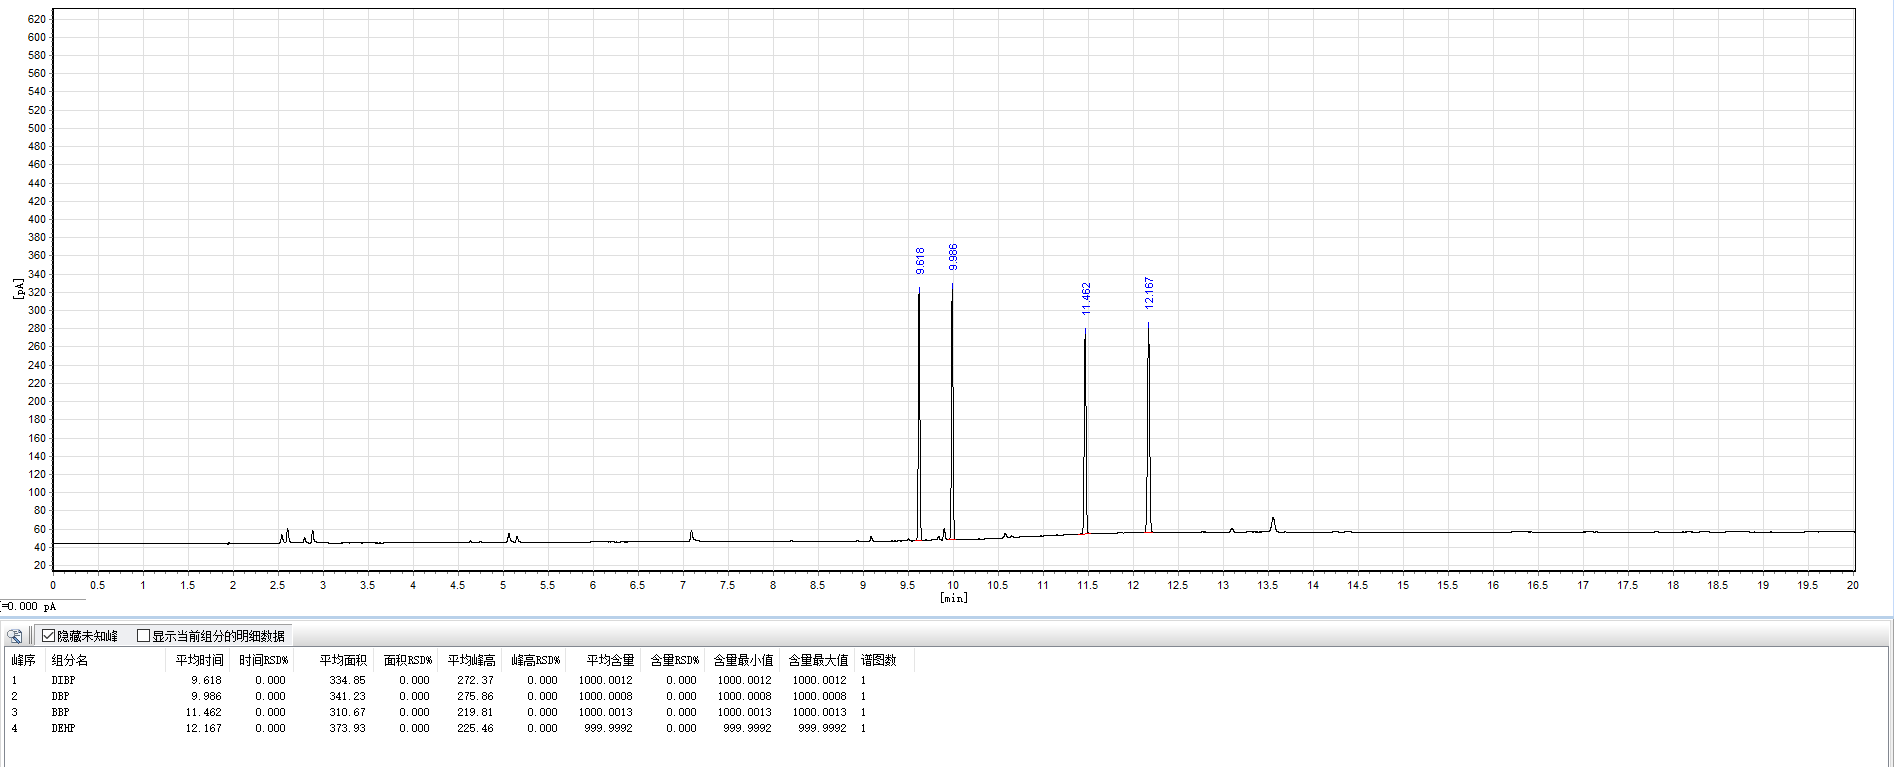Click the preview icon beside the checkboxes
This screenshot has height=767, width=1894.
[x=15, y=636]
